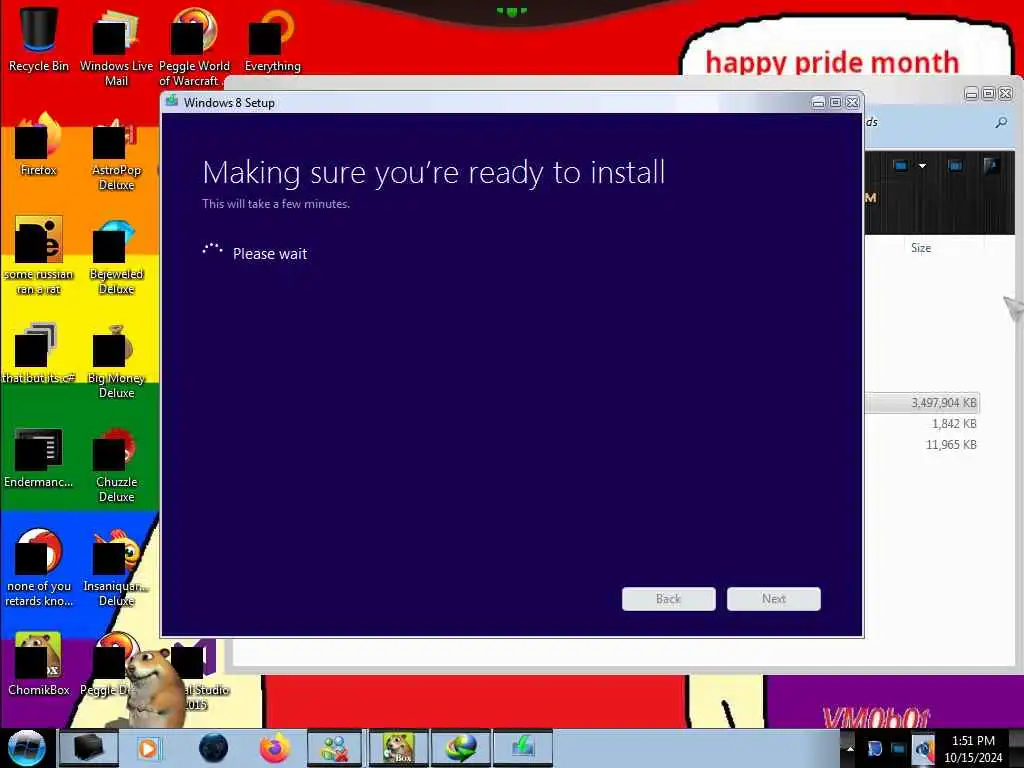The width and height of the screenshot is (1024, 768).
Task: Switch to ChomikBox hamster taskbar button
Action: [x=398, y=748]
